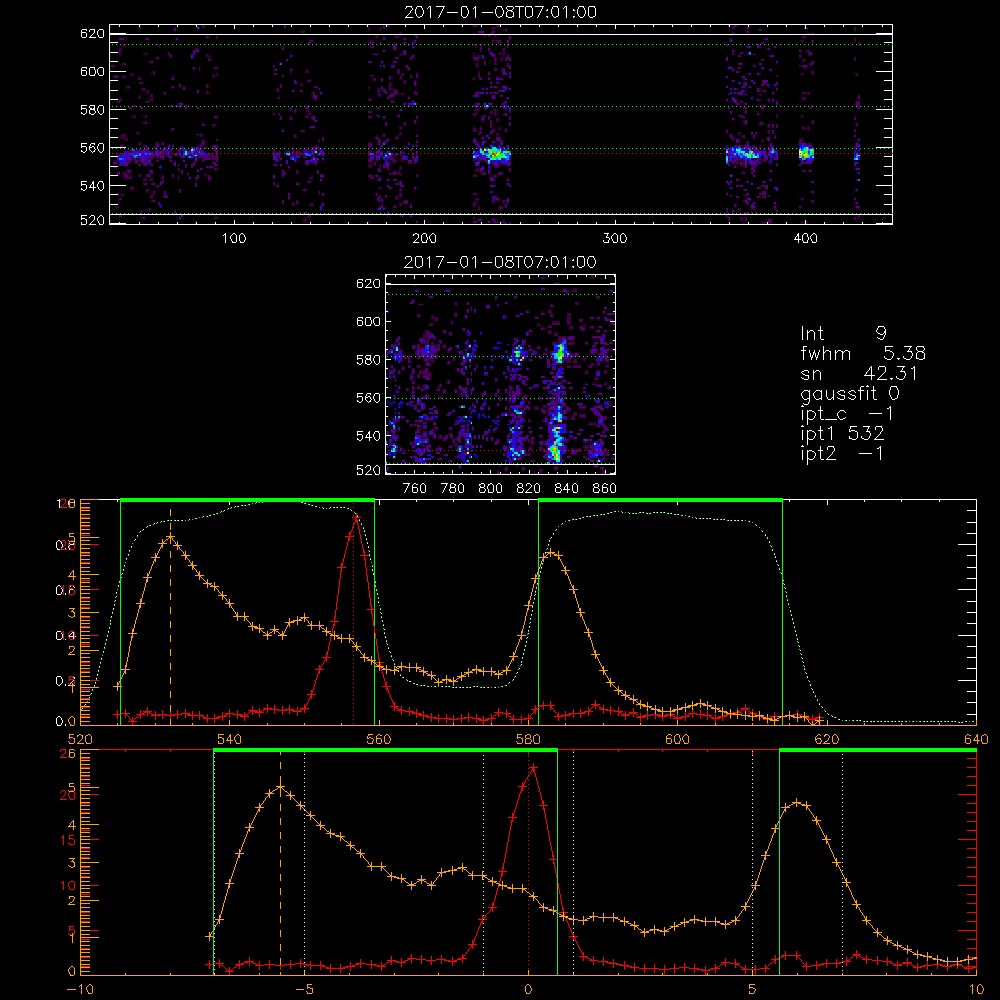This screenshot has height=1000, width=1000.
Task: Click y-axis label 600 on middle image
Action: [x=368, y=321]
